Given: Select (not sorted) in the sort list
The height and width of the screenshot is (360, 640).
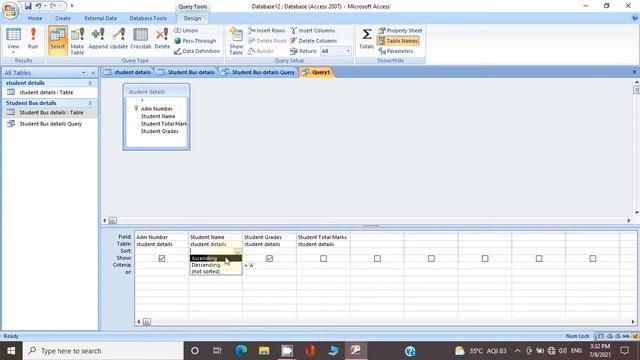Looking at the screenshot, I should point(216,271).
